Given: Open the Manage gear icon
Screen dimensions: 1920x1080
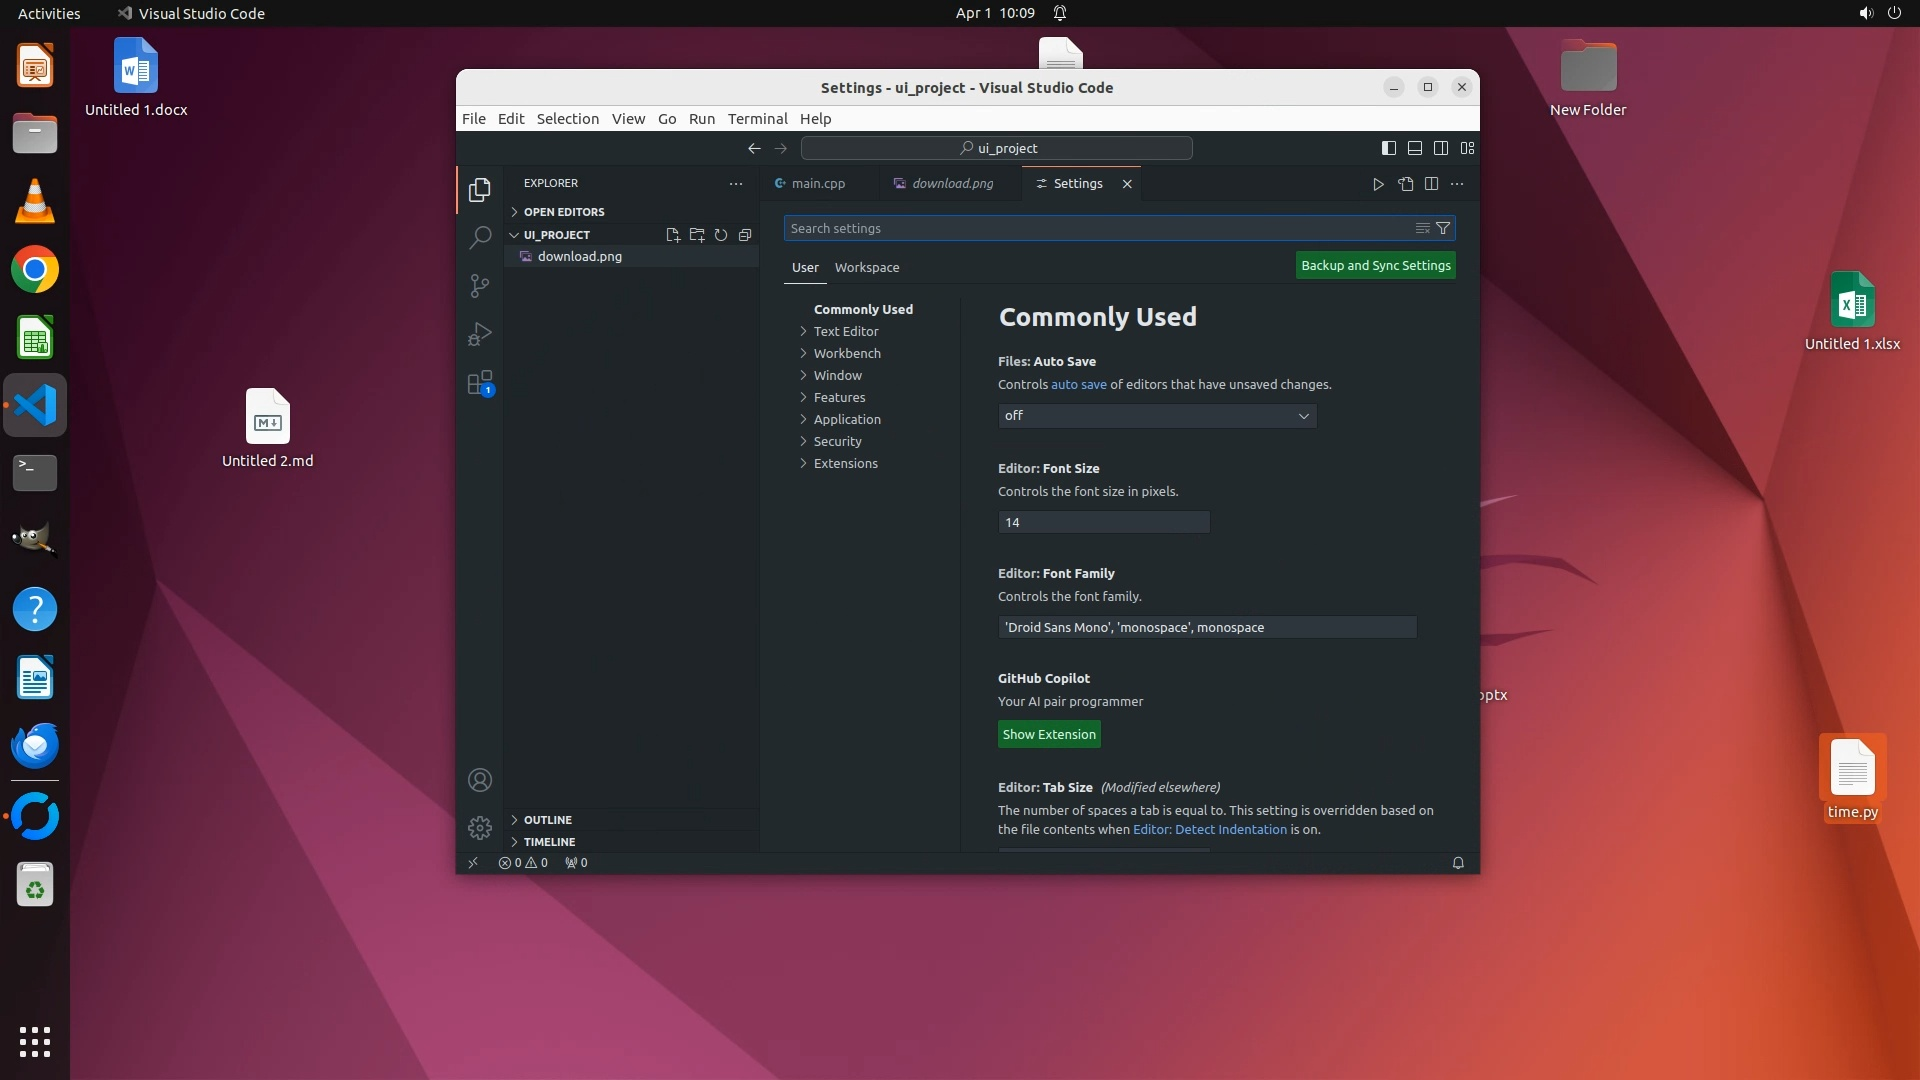Looking at the screenshot, I should pos(480,828).
